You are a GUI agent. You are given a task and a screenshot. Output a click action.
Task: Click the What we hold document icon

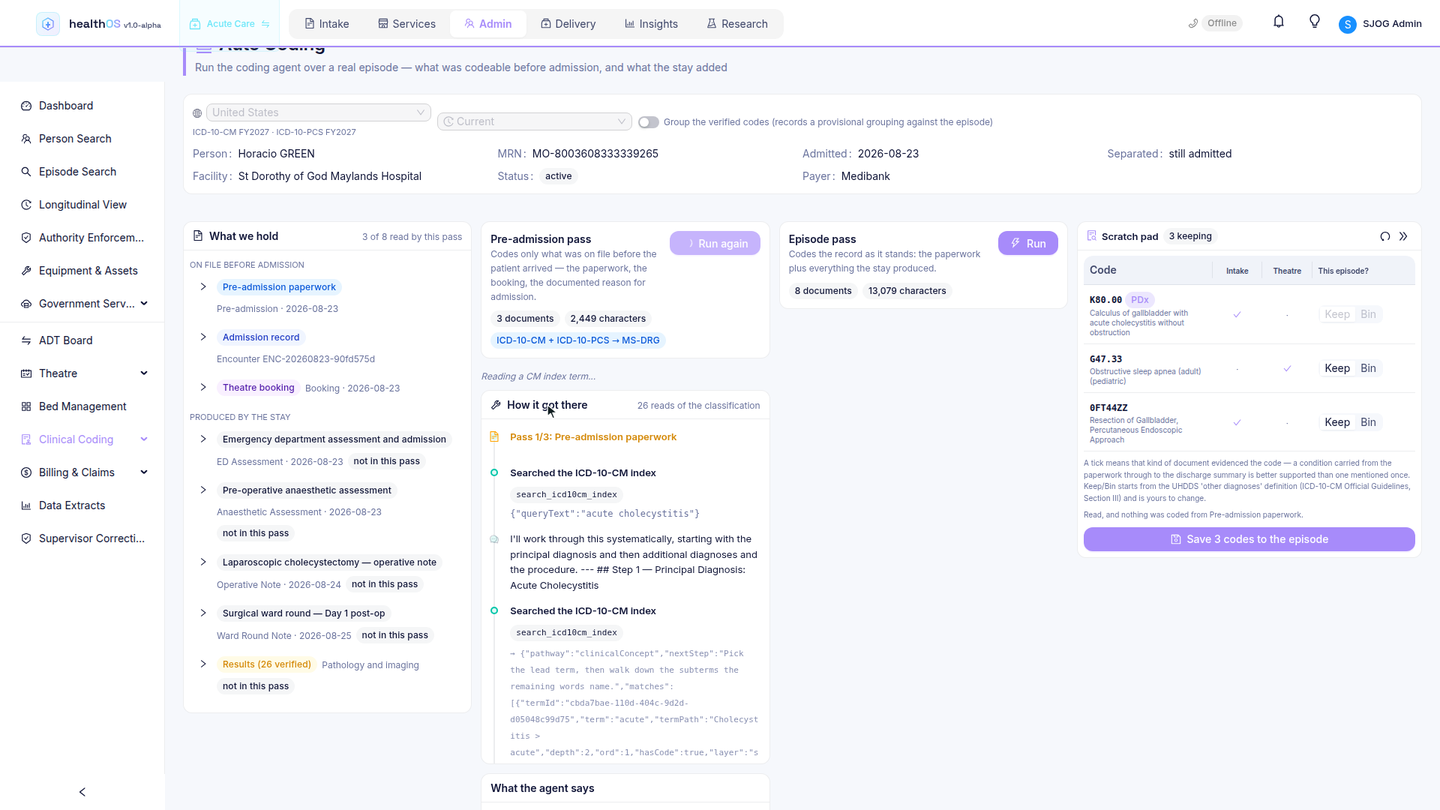point(197,236)
